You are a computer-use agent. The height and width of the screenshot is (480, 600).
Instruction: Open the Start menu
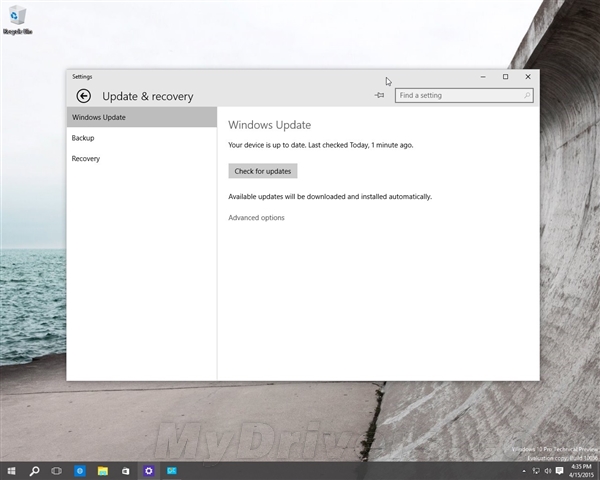[11, 471]
